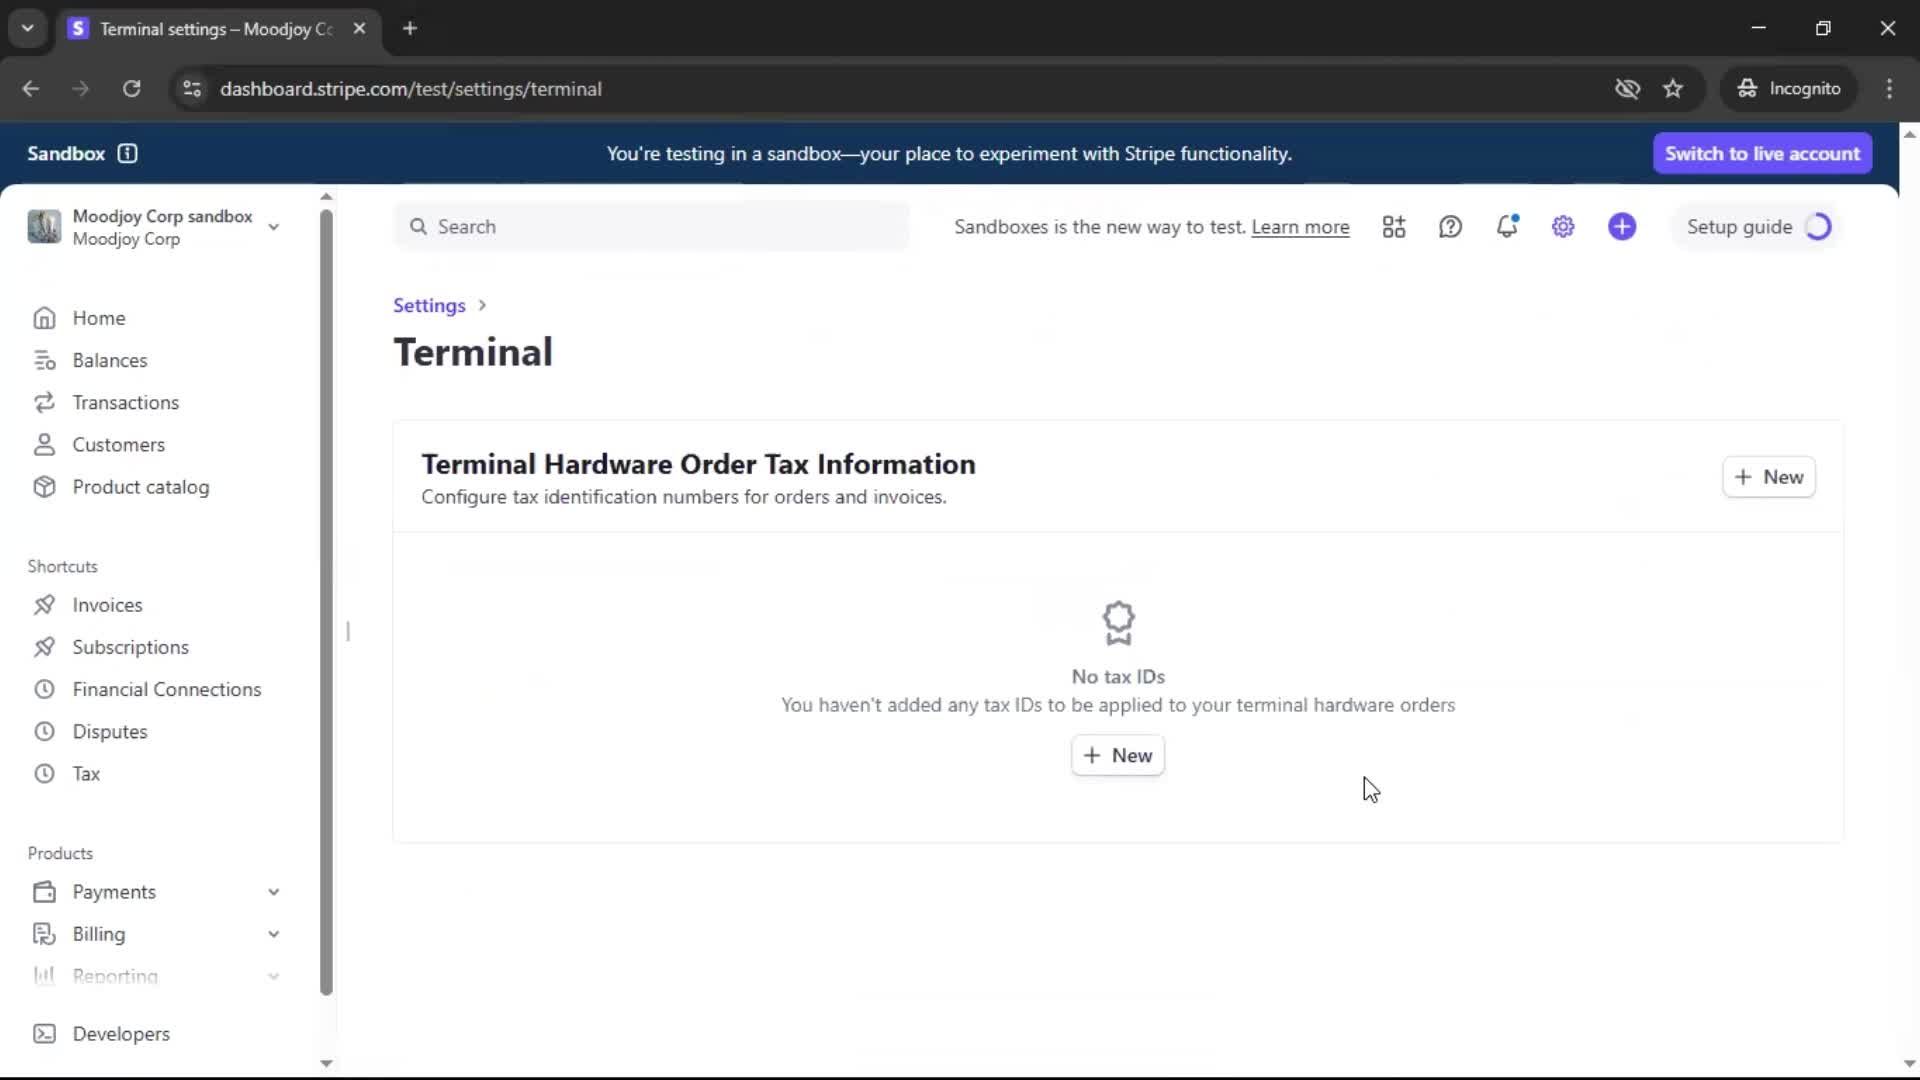Open the notifications bell
The image size is (1920, 1080).
click(x=1507, y=227)
